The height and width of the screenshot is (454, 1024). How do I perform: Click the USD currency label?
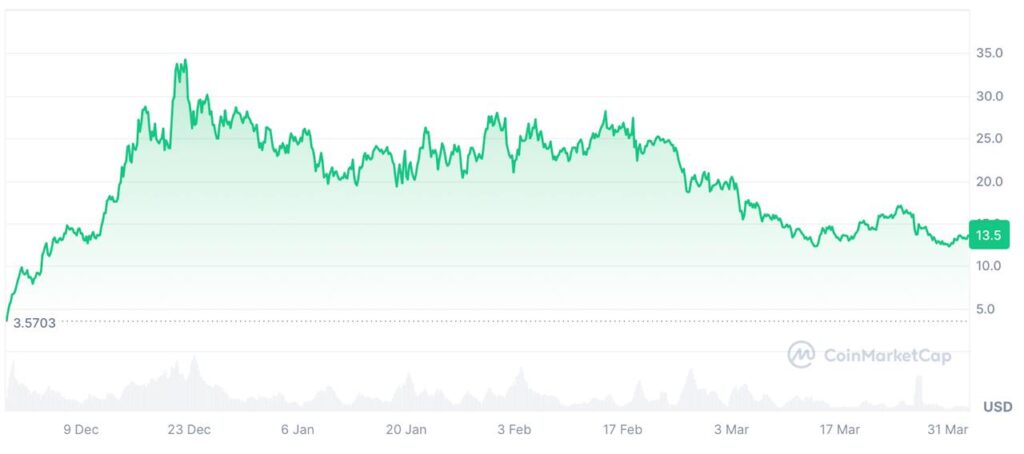(997, 407)
